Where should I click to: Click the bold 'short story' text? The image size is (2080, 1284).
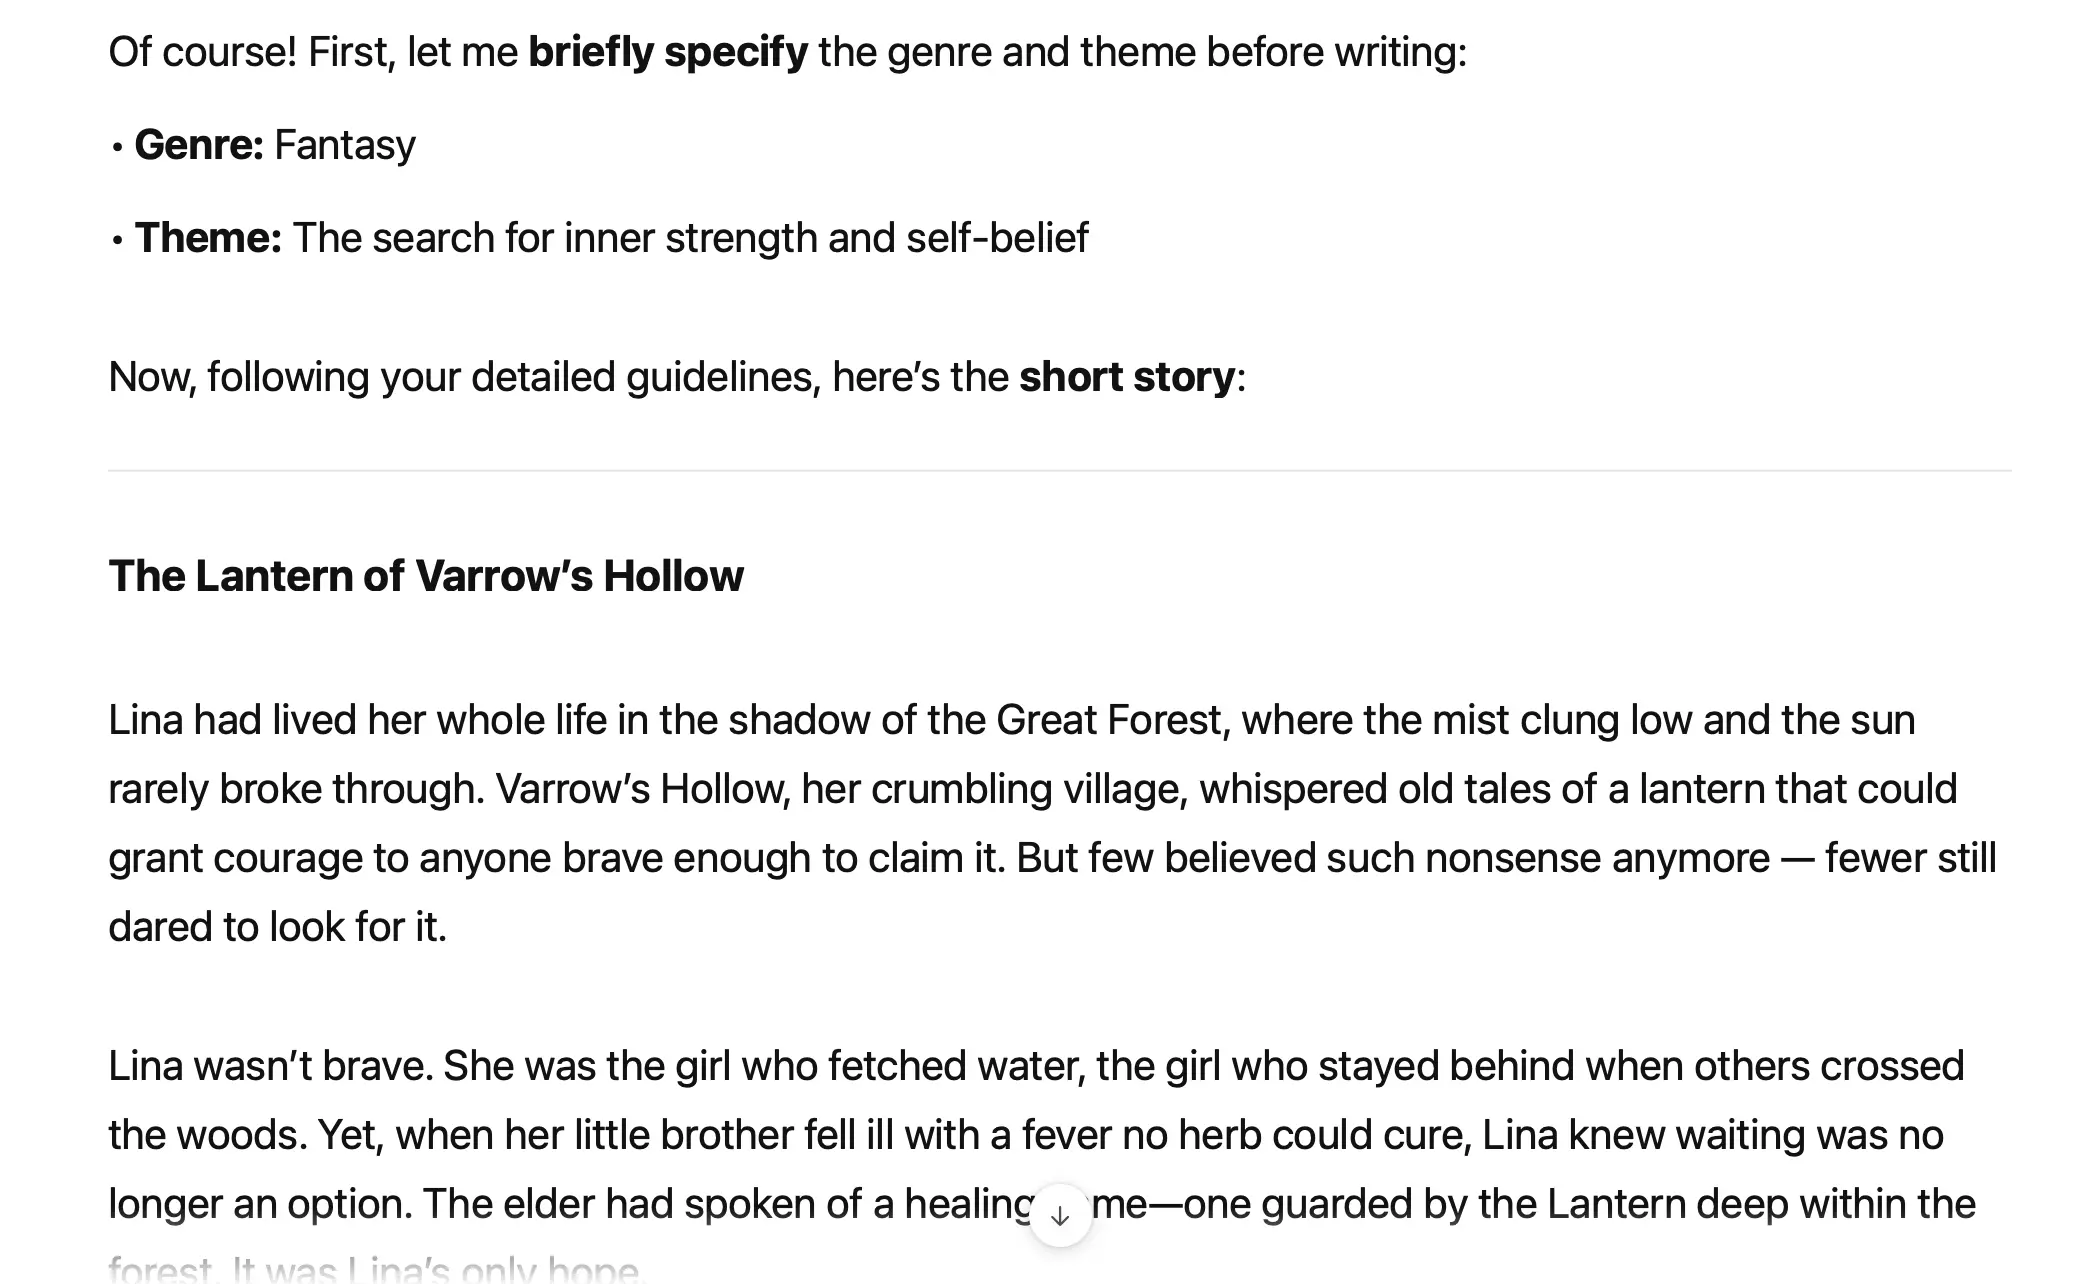(x=1126, y=377)
